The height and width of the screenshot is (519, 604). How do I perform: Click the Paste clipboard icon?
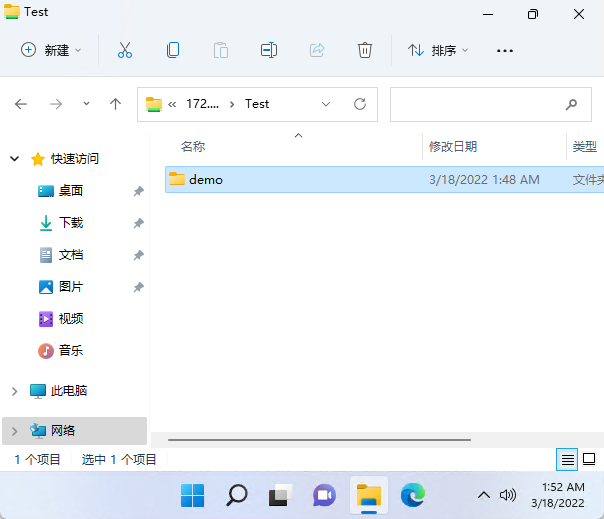(221, 50)
